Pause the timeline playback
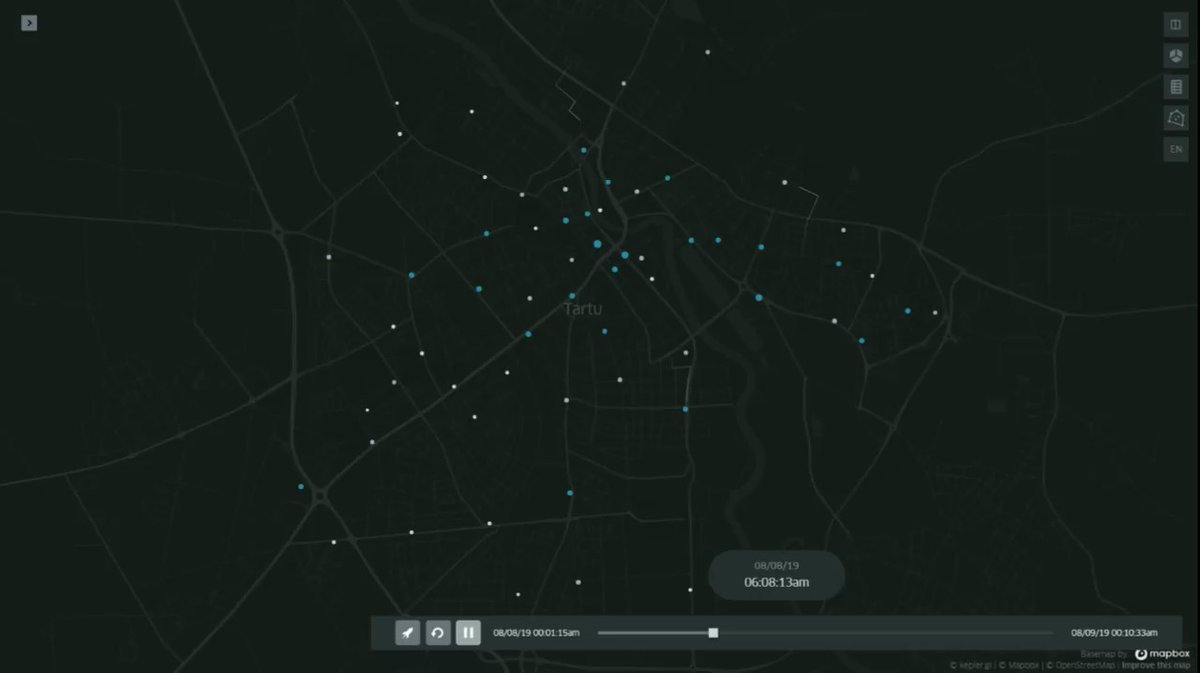The width and height of the screenshot is (1200, 673). click(468, 633)
